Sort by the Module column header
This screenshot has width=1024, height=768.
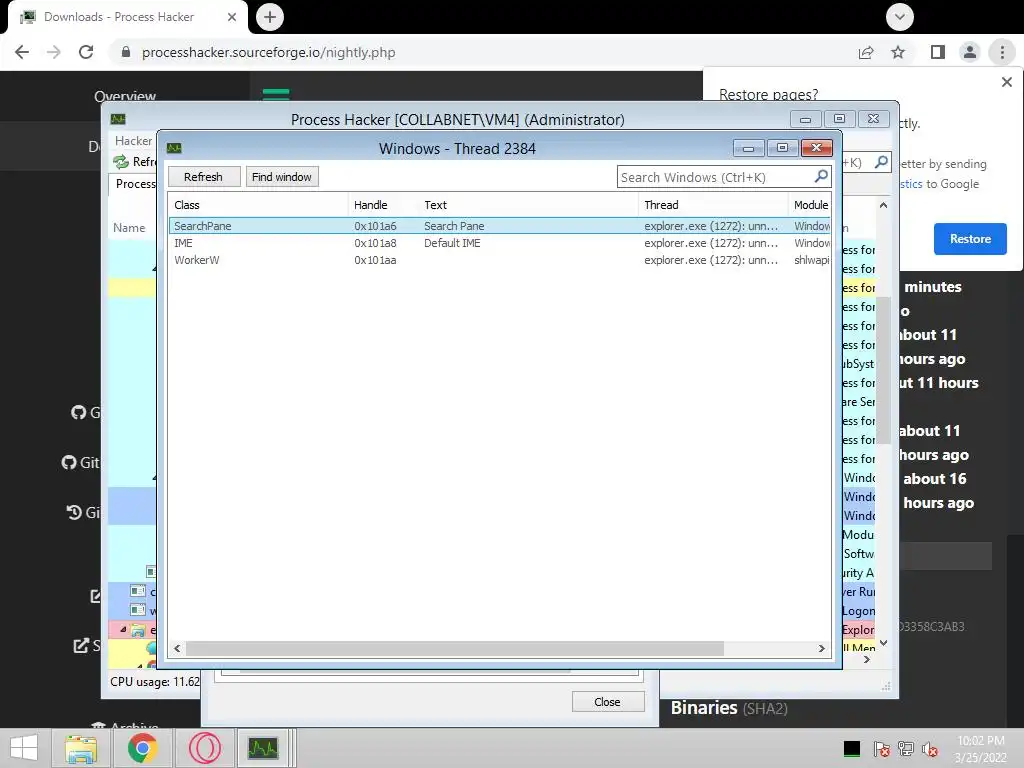pyautogui.click(x=810, y=205)
